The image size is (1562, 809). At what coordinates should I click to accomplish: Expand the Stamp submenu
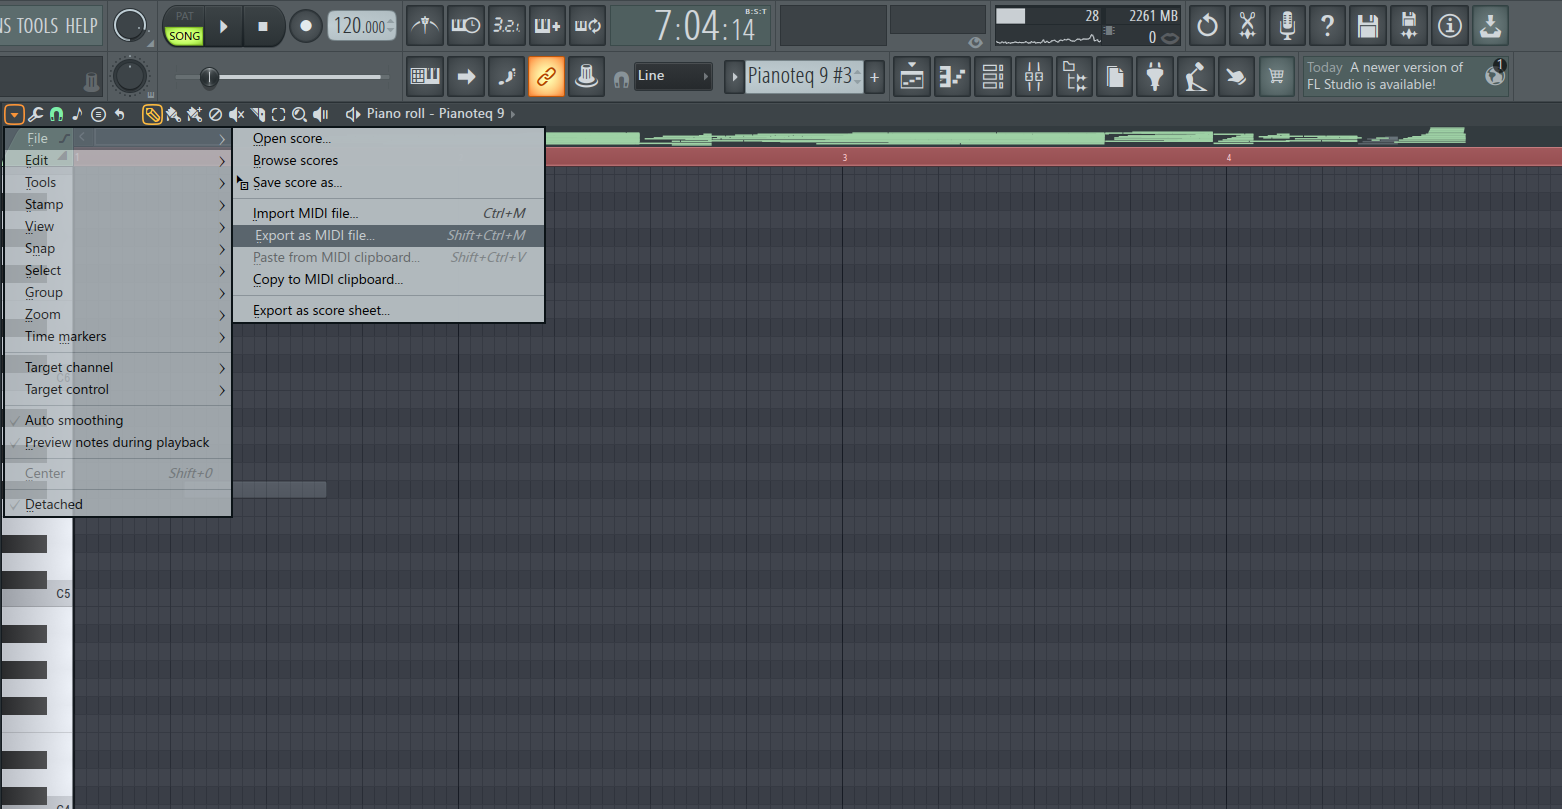click(118, 204)
